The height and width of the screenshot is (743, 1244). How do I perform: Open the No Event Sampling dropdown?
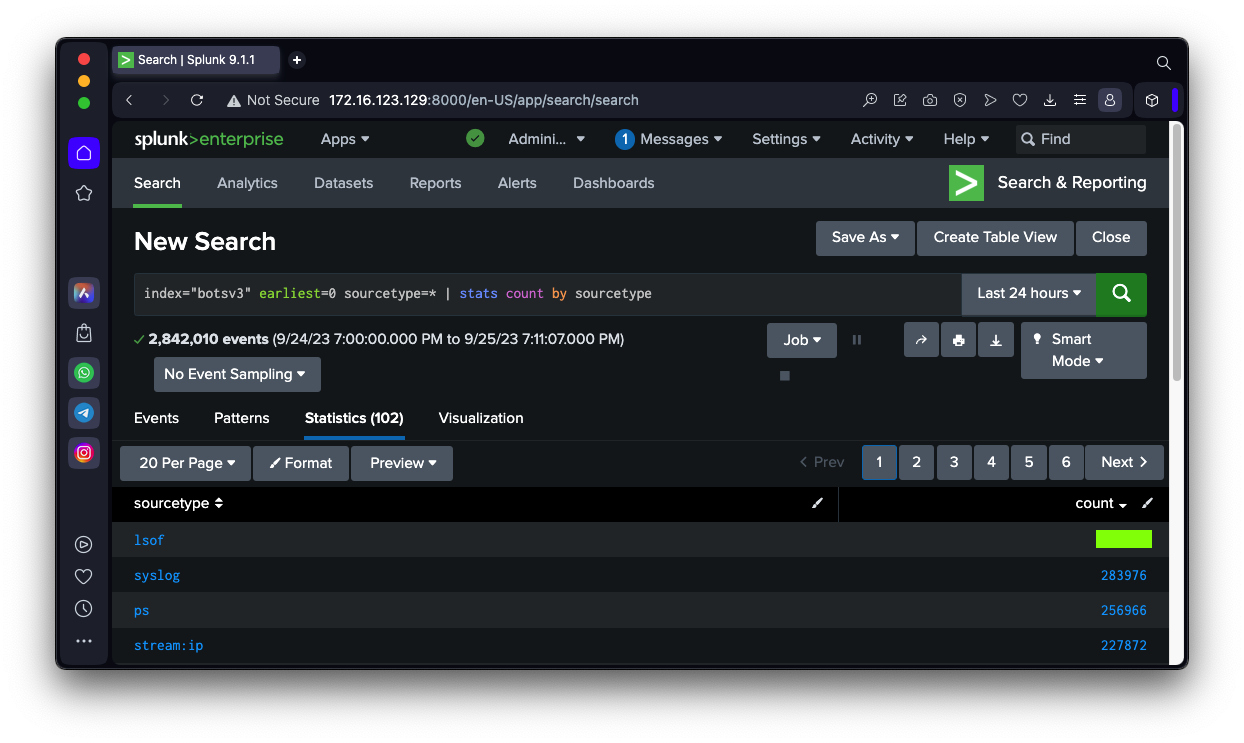point(237,374)
